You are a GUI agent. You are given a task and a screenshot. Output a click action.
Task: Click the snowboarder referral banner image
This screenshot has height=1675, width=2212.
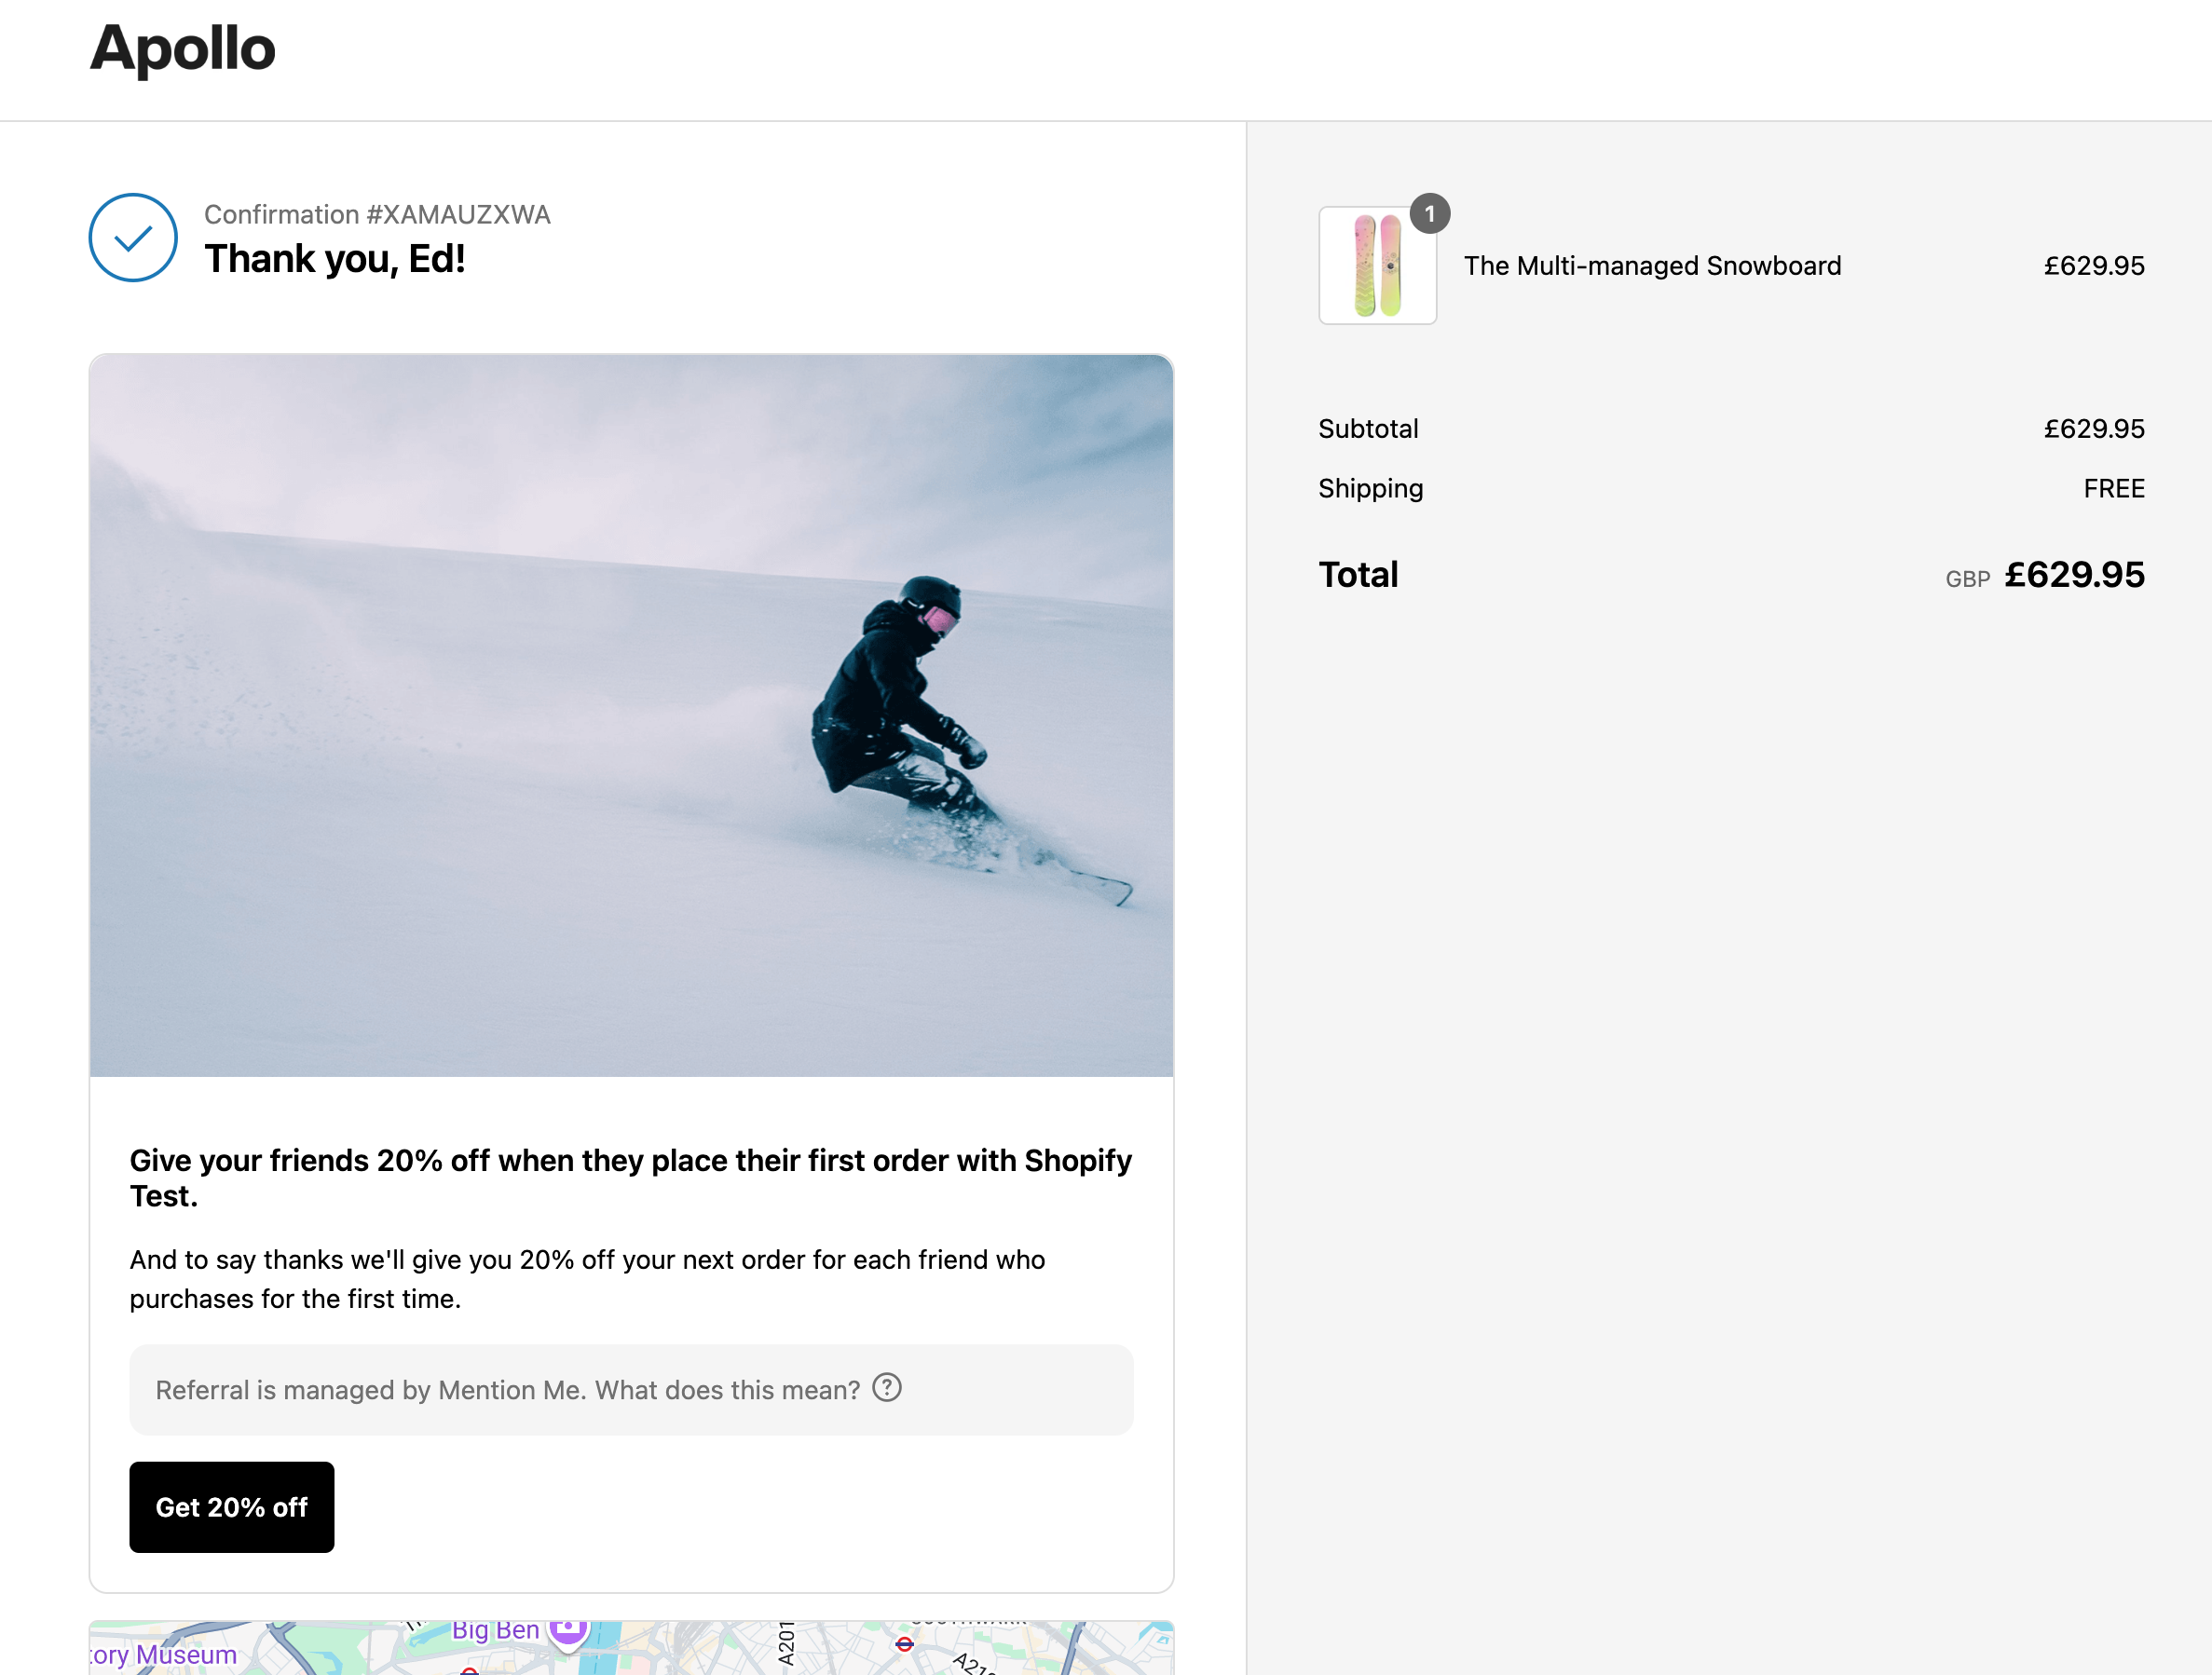(631, 716)
